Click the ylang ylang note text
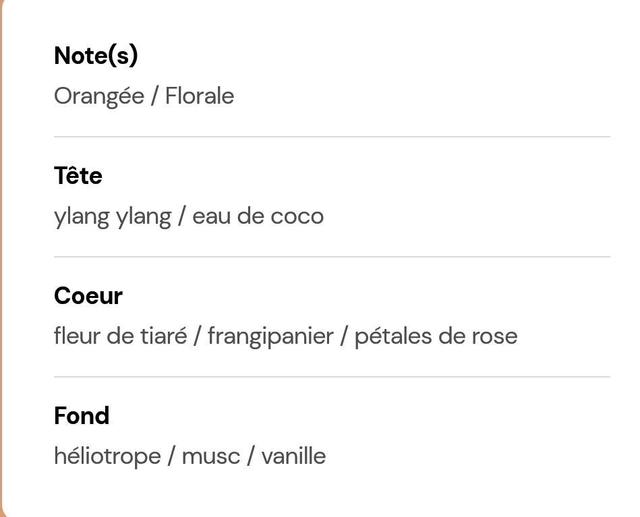Screen dimensions: 640x517 pos(113,217)
